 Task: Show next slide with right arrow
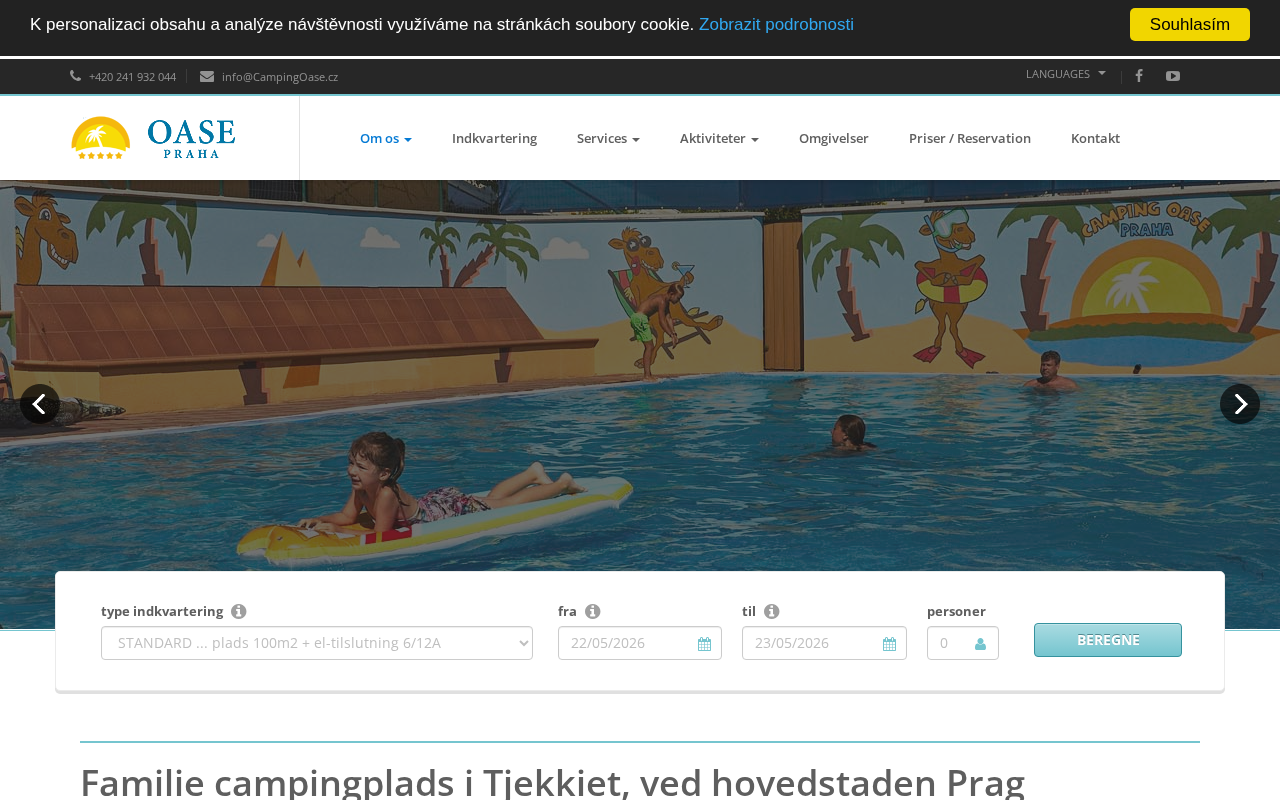pyautogui.click(x=1240, y=404)
